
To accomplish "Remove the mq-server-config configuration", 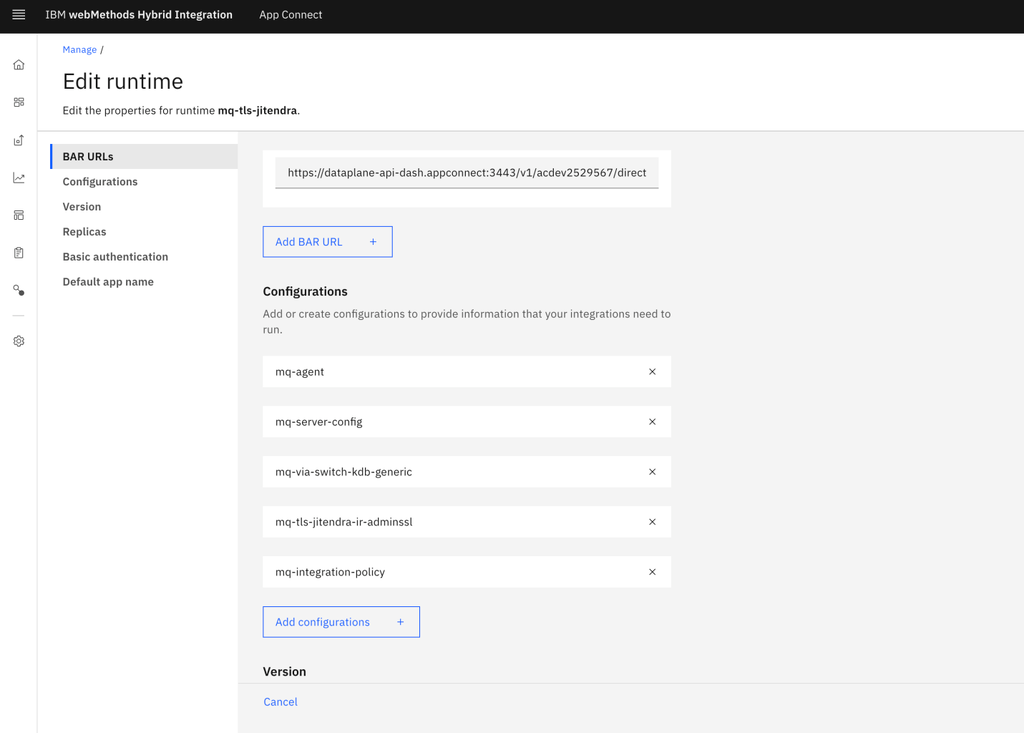I will (x=652, y=422).
